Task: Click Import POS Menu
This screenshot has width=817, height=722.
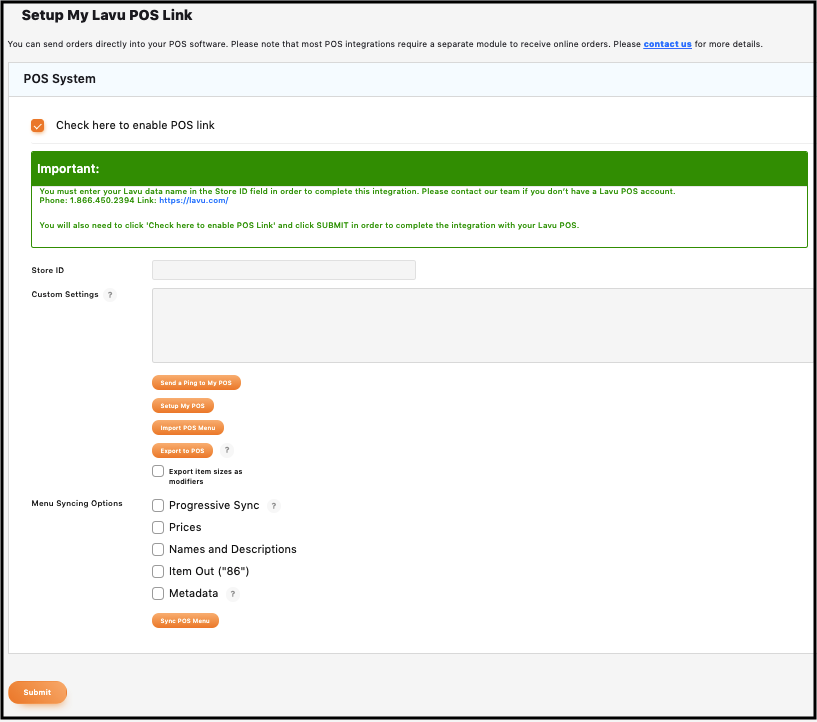Action: pos(188,427)
